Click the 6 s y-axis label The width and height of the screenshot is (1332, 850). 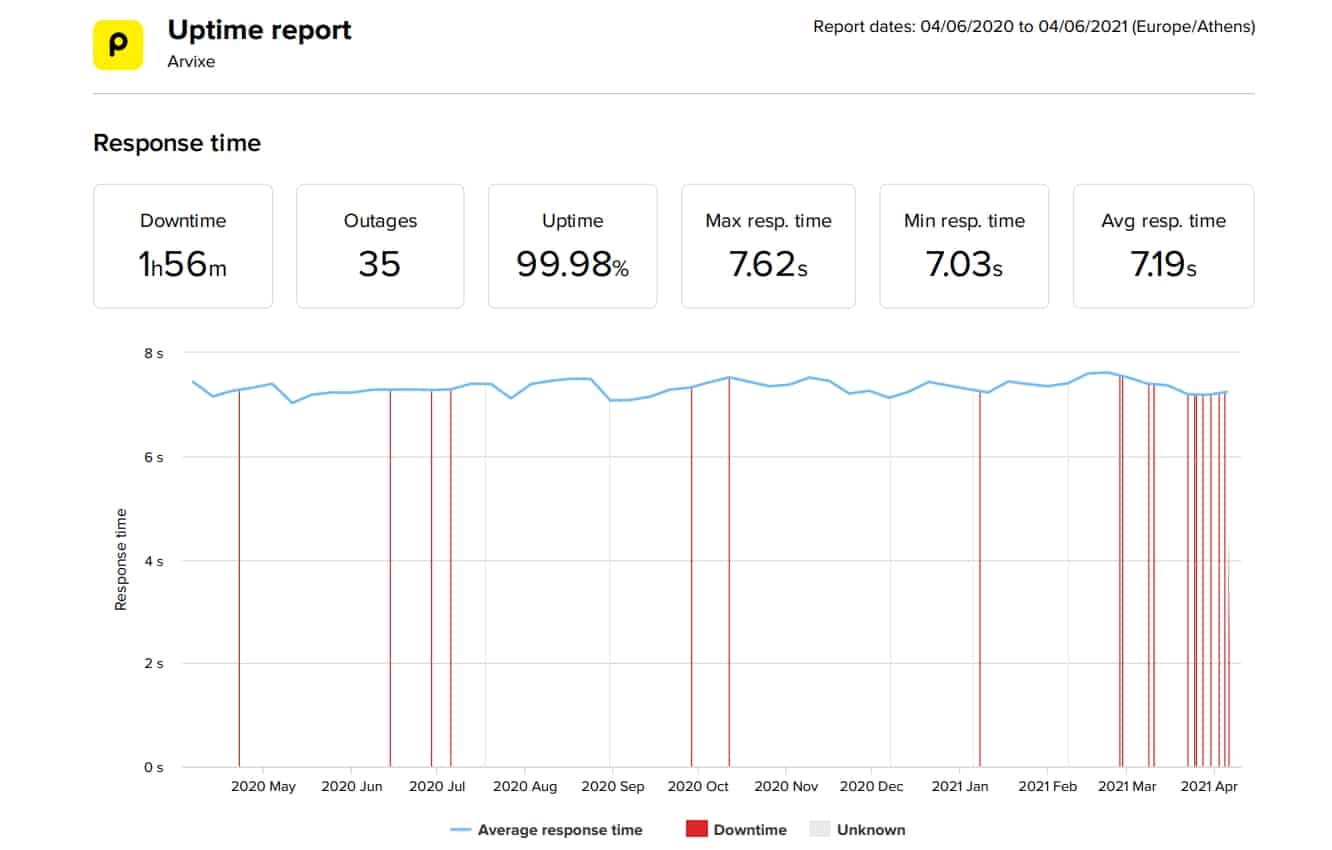(153, 457)
